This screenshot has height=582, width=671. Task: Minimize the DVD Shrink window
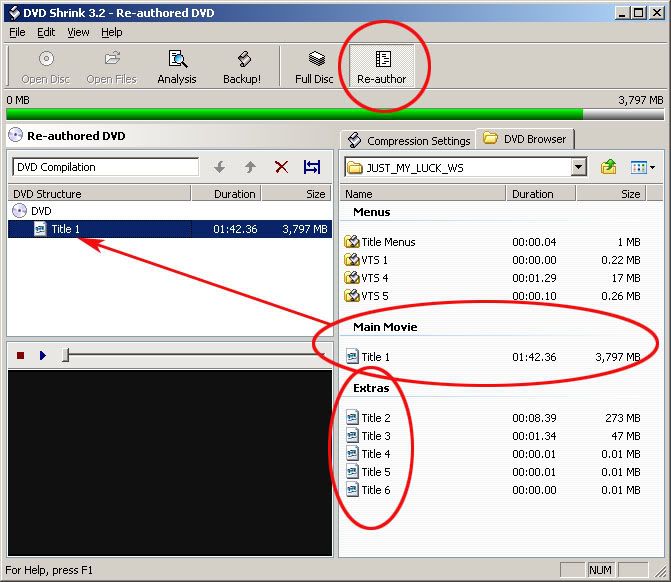coord(622,13)
